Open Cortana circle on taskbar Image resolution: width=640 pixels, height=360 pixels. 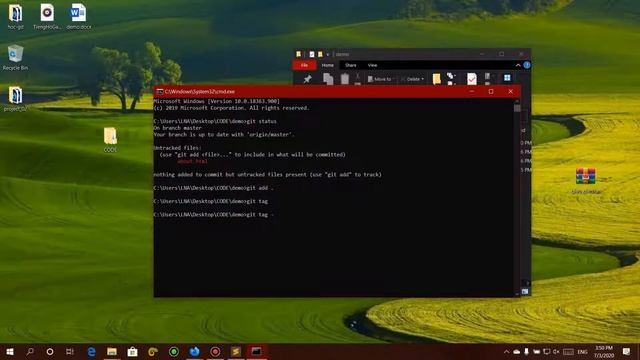(50, 351)
